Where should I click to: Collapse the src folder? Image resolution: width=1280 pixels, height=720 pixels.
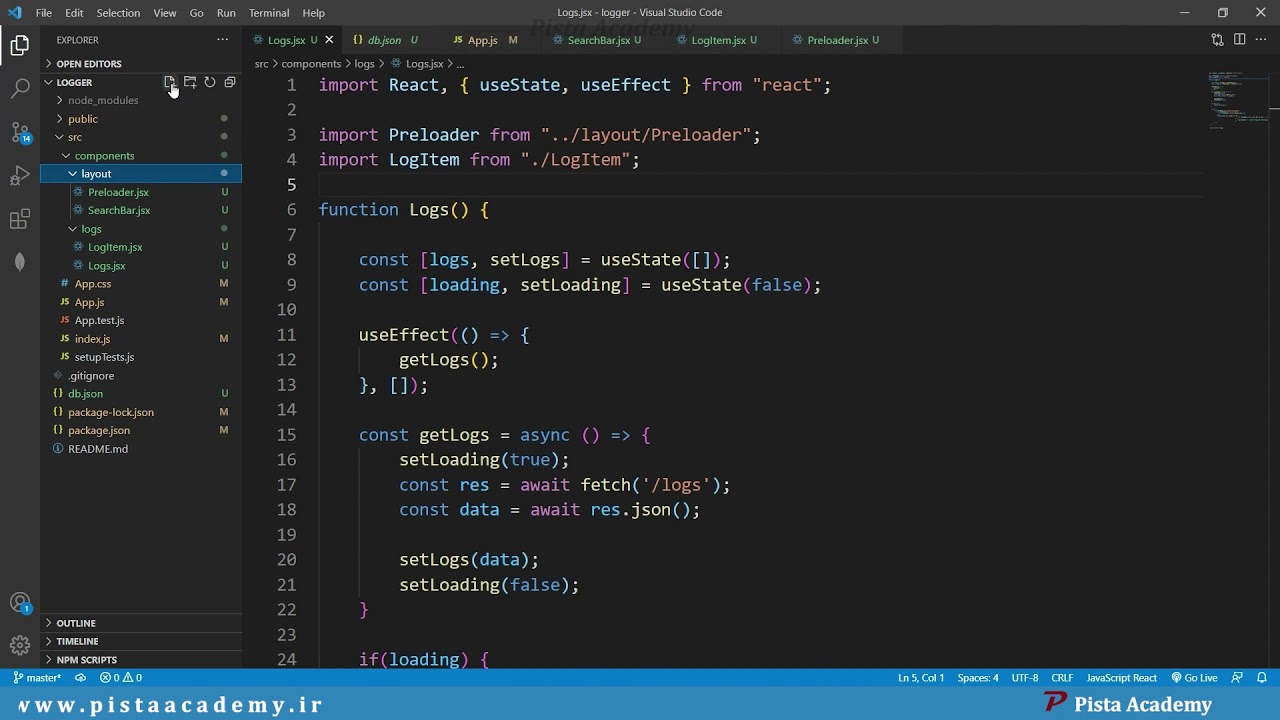click(x=141, y=137)
